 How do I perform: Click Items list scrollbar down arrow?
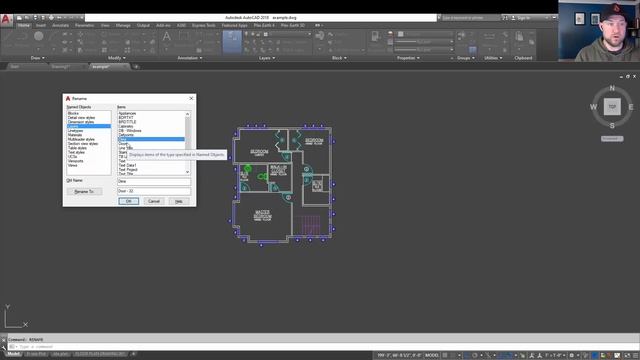188,172
